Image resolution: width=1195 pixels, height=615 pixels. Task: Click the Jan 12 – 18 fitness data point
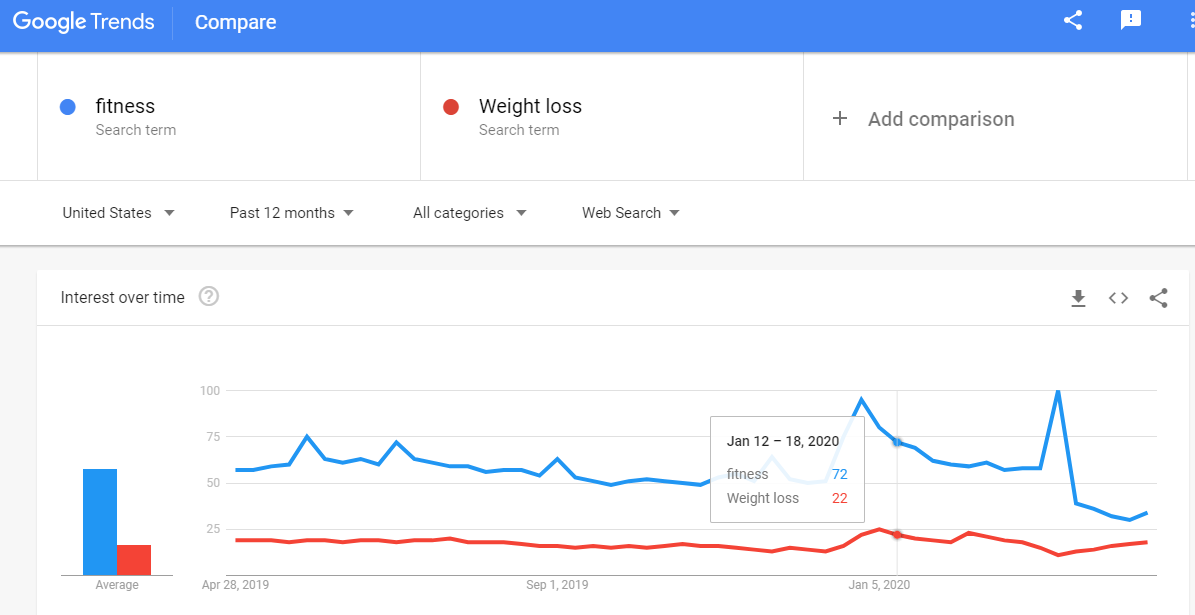point(897,442)
